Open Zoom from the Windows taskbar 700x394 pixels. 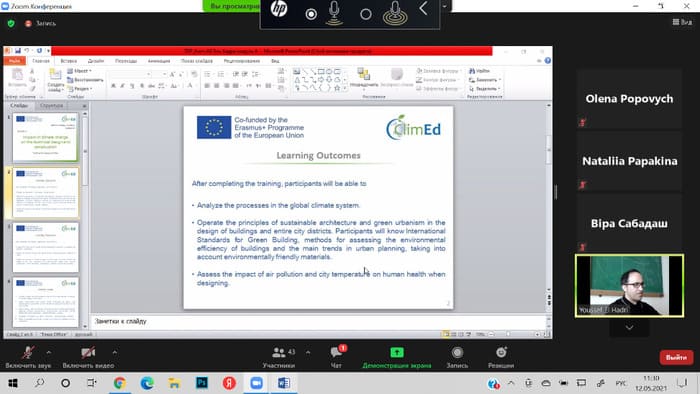coord(256,383)
